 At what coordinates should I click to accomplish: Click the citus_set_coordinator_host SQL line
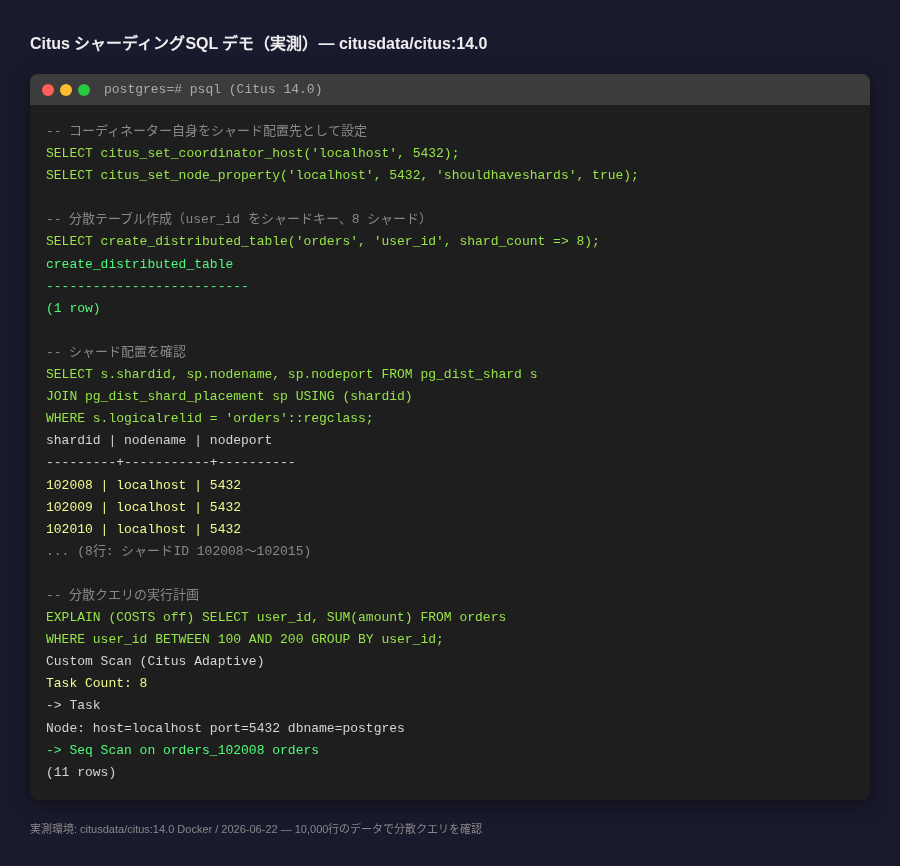pos(253,153)
